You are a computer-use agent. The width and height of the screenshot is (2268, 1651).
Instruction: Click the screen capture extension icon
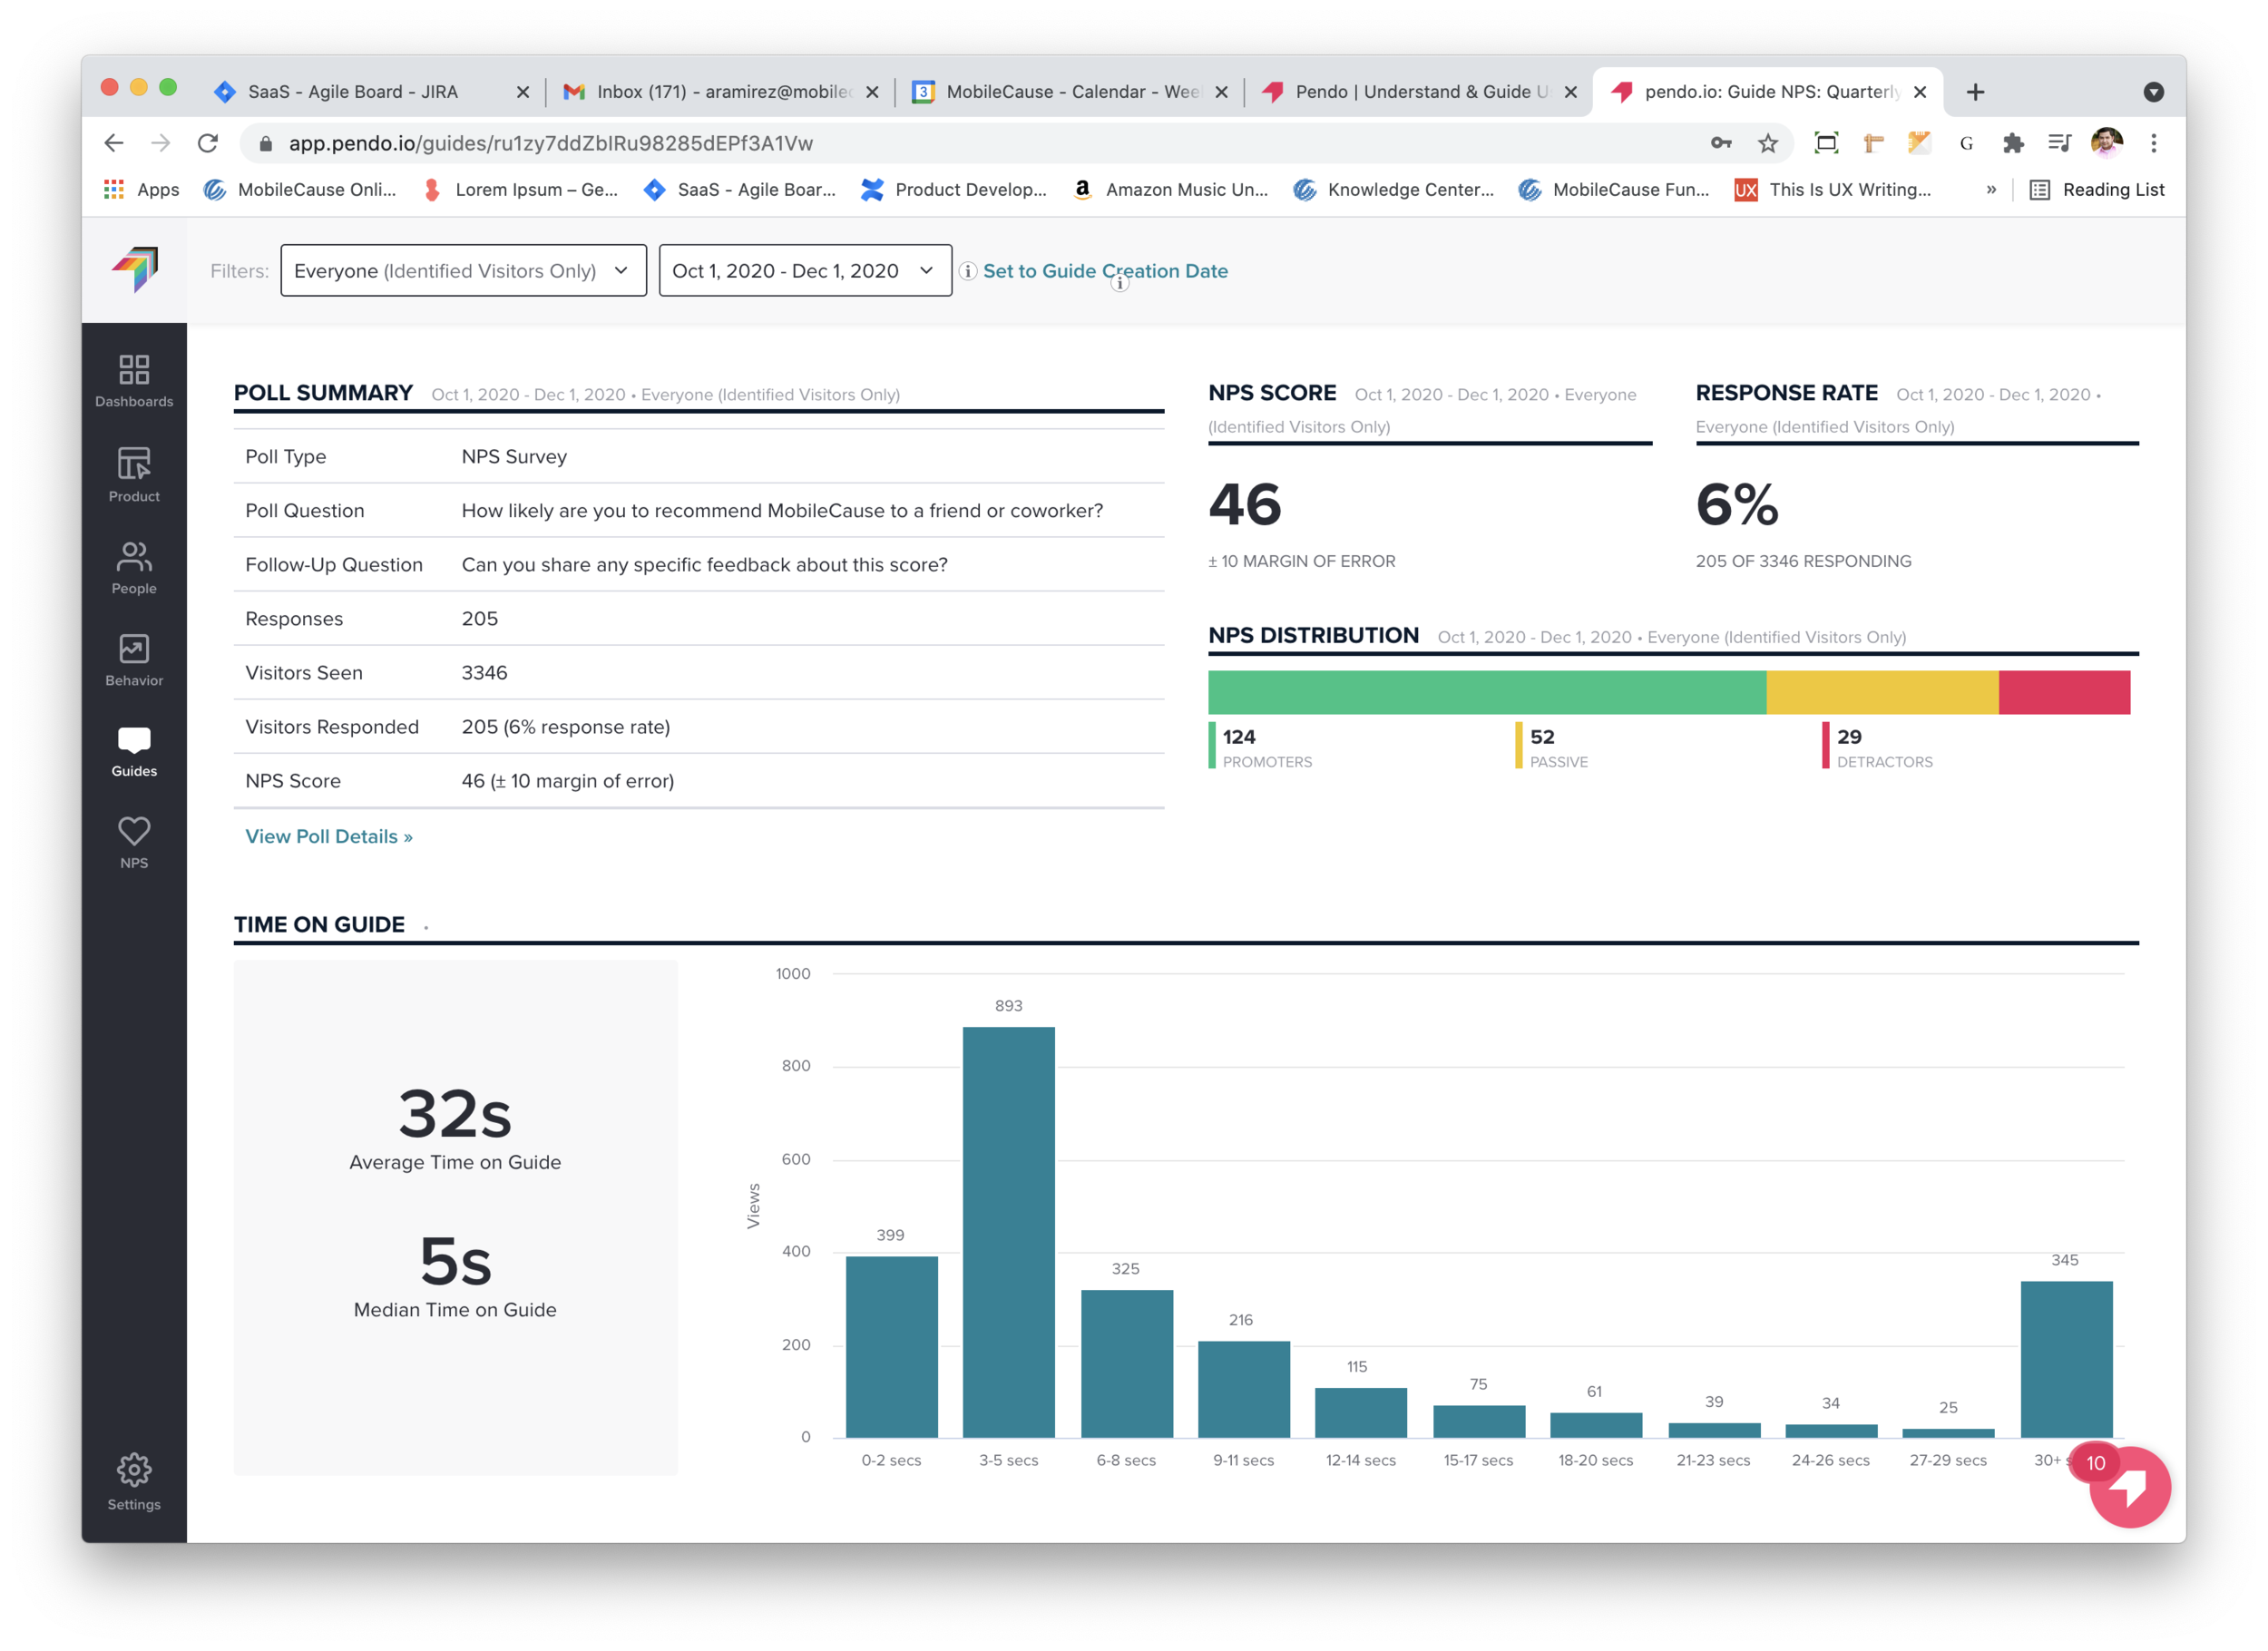coord(1826,143)
